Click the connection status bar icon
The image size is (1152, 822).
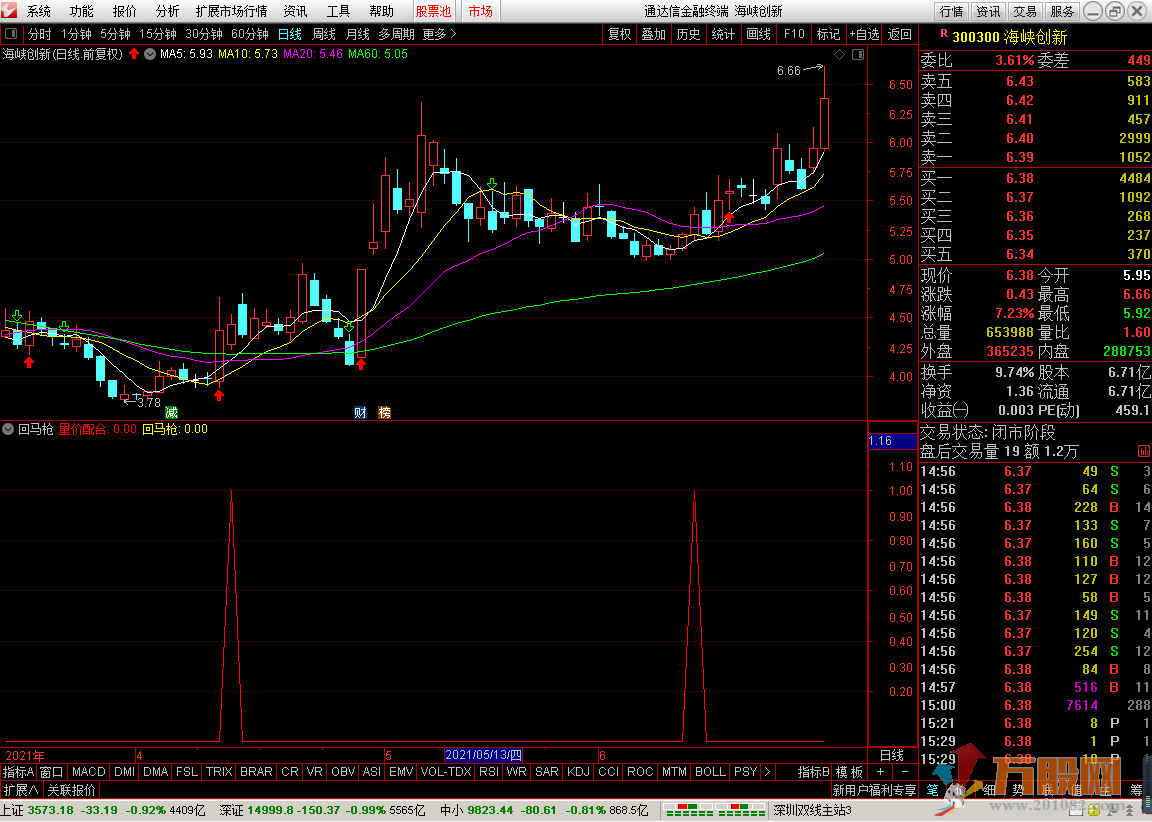click(x=713, y=810)
